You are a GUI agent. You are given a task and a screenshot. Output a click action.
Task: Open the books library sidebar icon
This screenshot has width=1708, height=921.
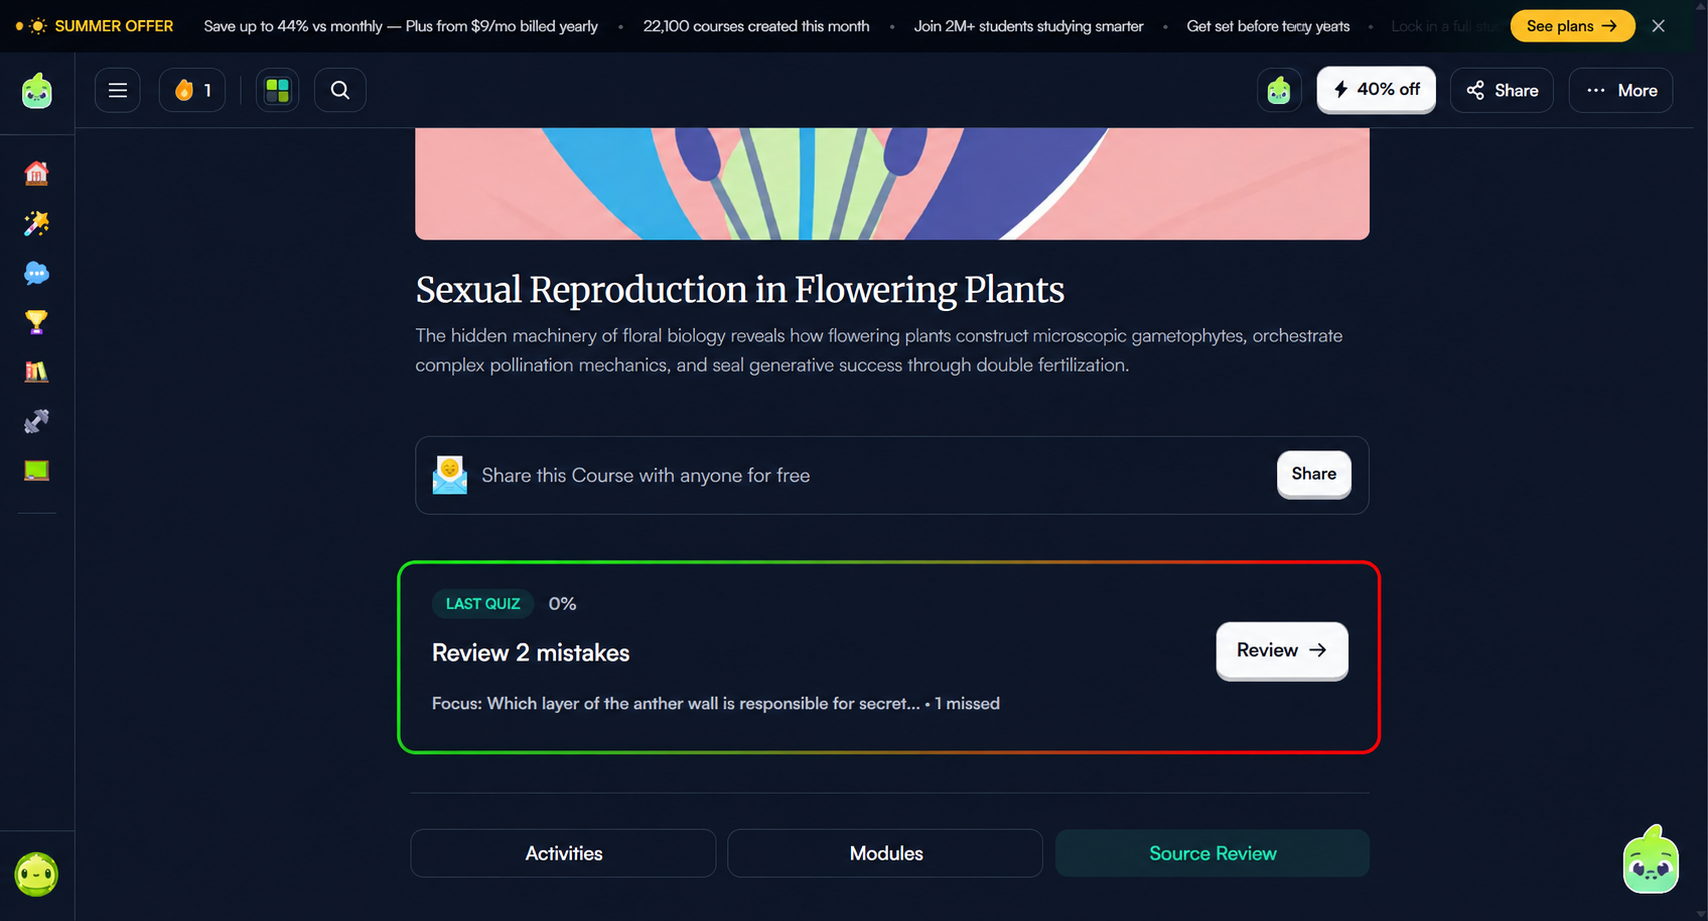pos(37,372)
